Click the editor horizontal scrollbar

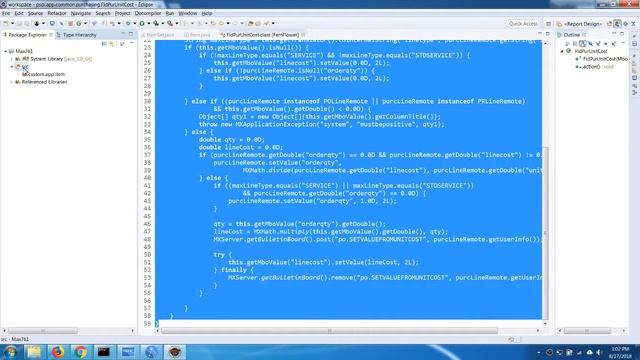click(x=329, y=331)
